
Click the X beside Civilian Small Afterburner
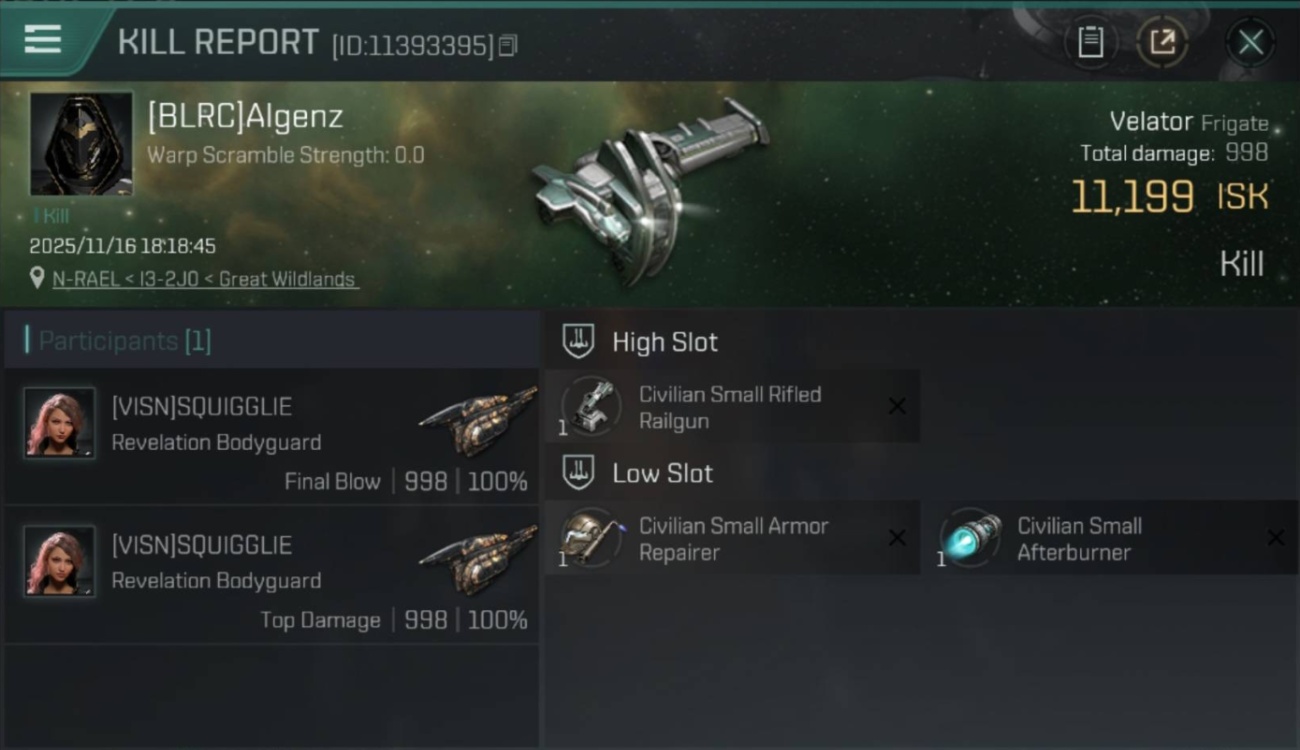(1276, 538)
